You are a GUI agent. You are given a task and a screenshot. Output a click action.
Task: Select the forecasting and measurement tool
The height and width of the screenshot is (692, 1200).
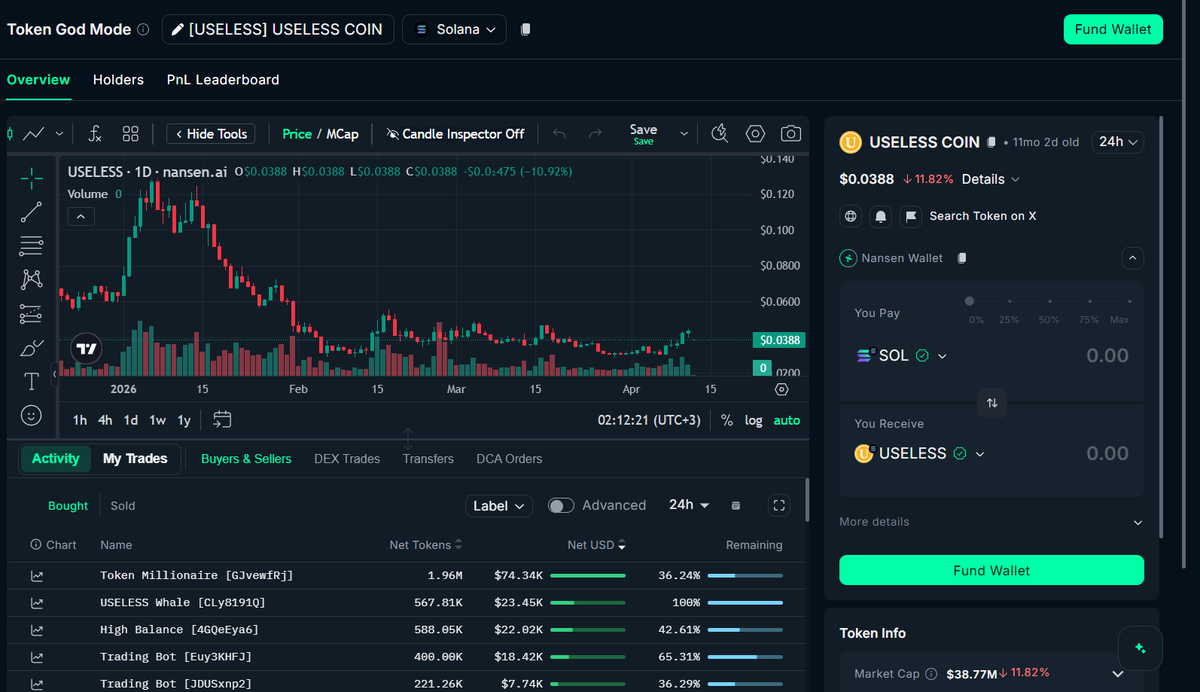31,313
